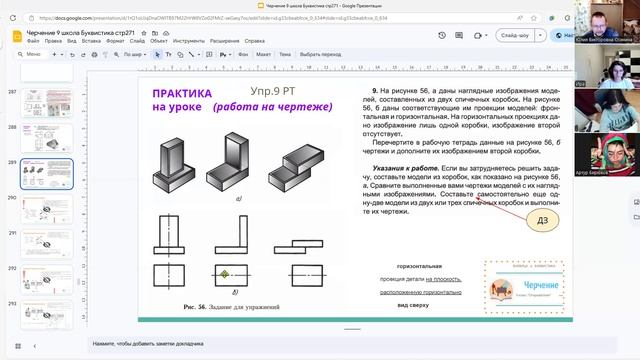Open version history clock icon
Viewport: 640px width, 360px height.
pos(442,36)
